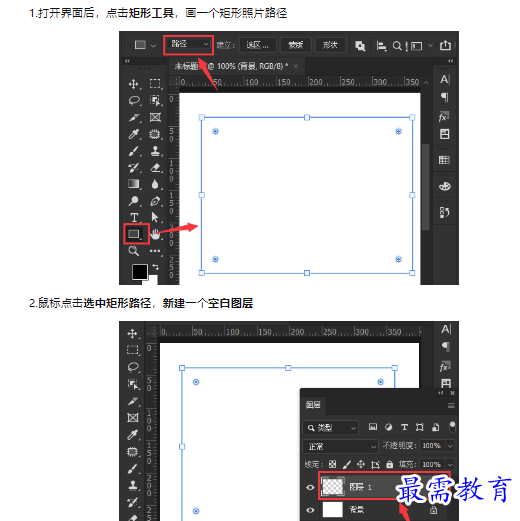Open the 正常 blend mode dropdown
The image size is (520, 521).
pos(341,446)
